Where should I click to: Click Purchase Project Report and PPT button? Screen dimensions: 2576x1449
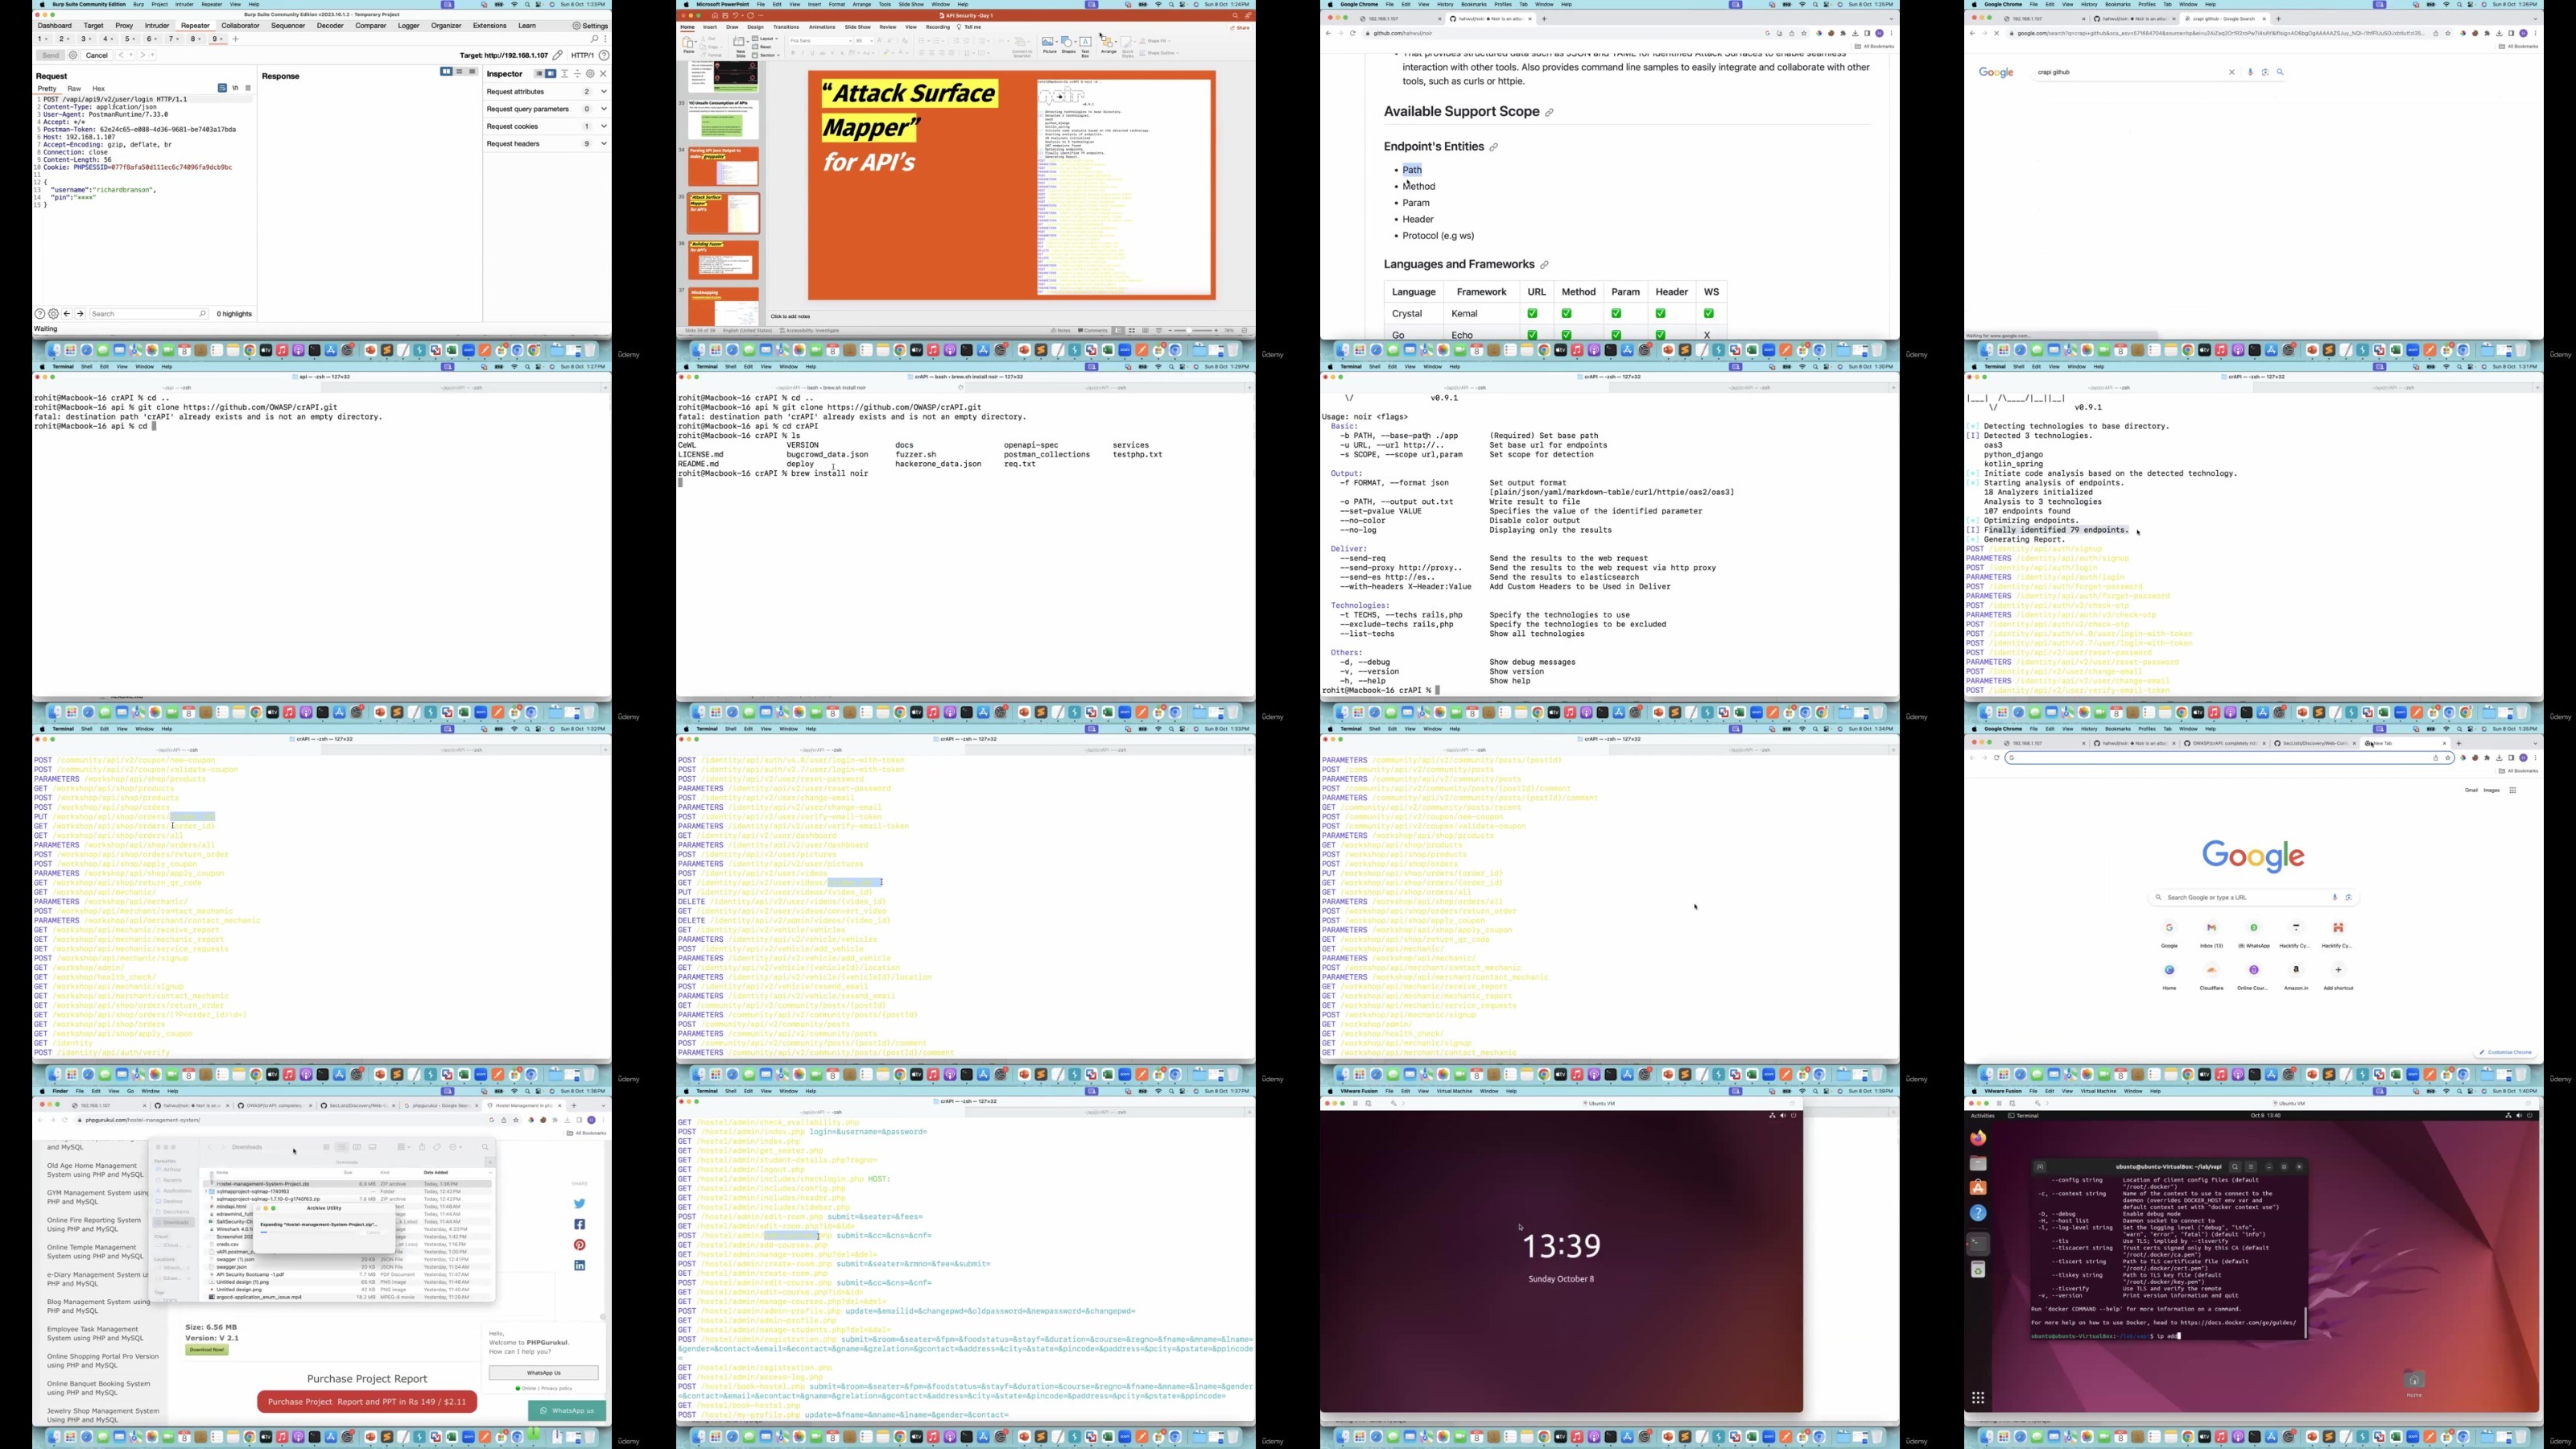[x=367, y=1401]
